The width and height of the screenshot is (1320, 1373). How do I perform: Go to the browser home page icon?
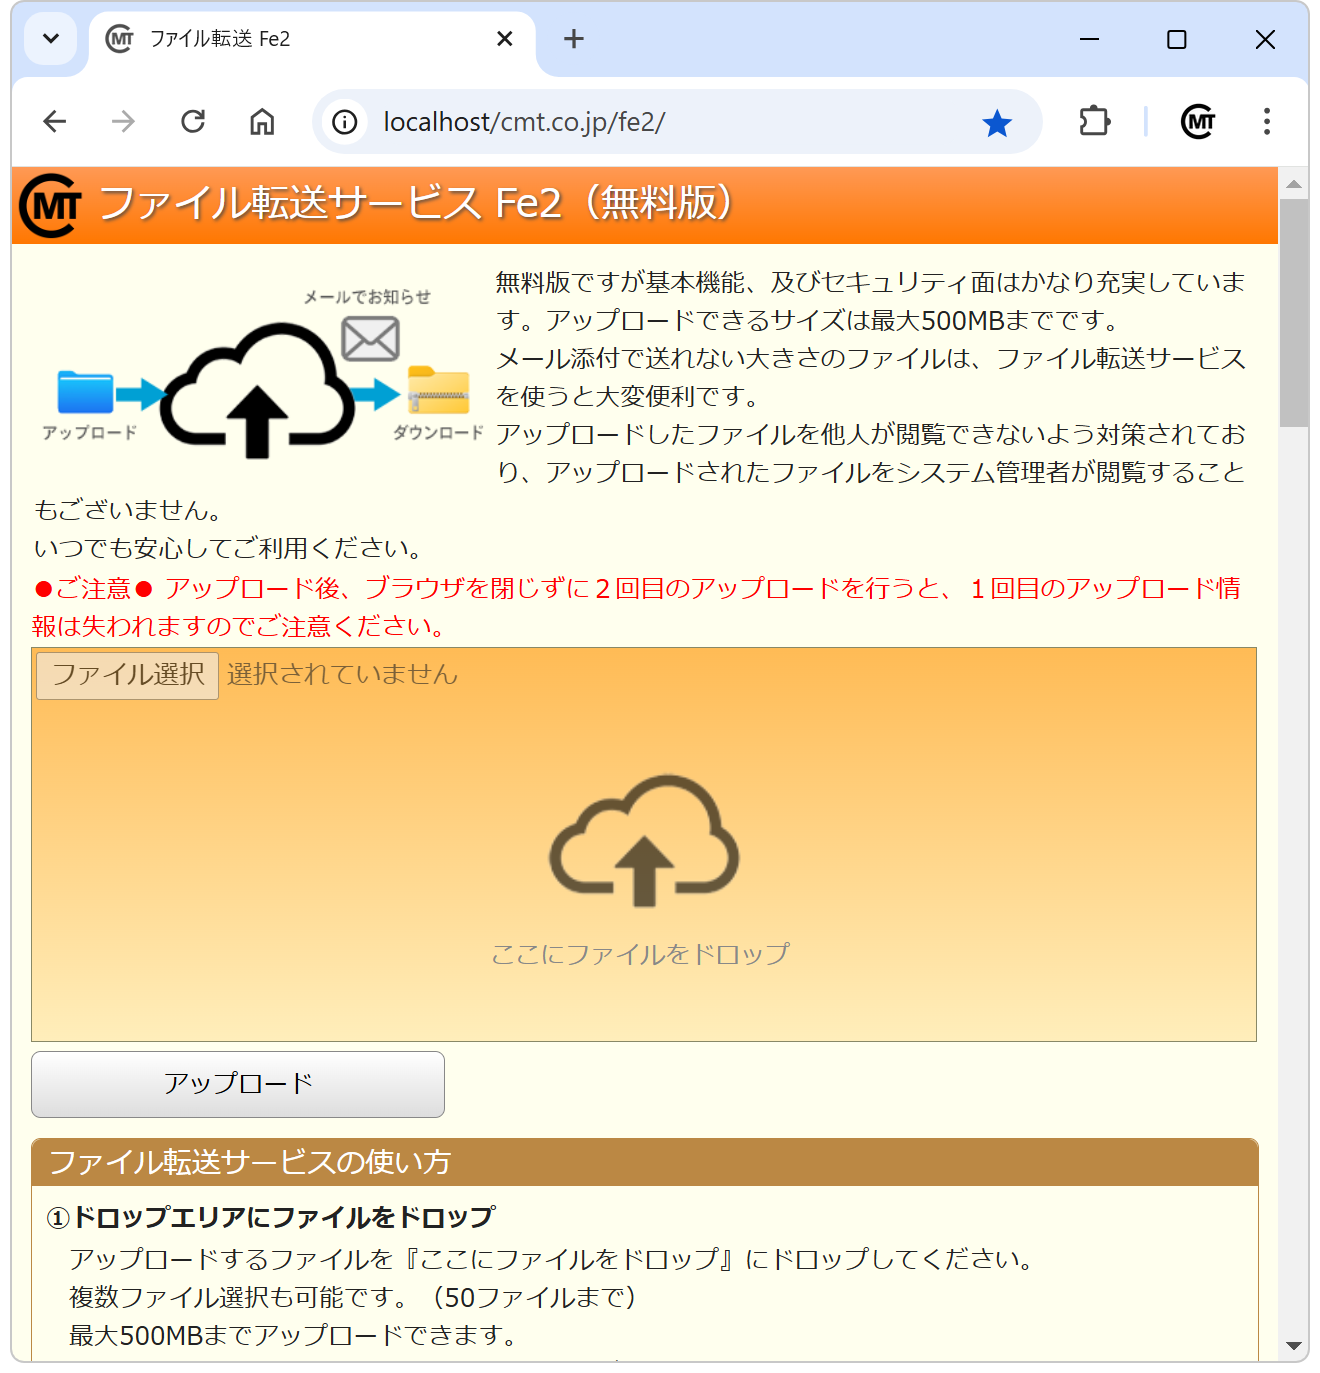click(x=262, y=122)
